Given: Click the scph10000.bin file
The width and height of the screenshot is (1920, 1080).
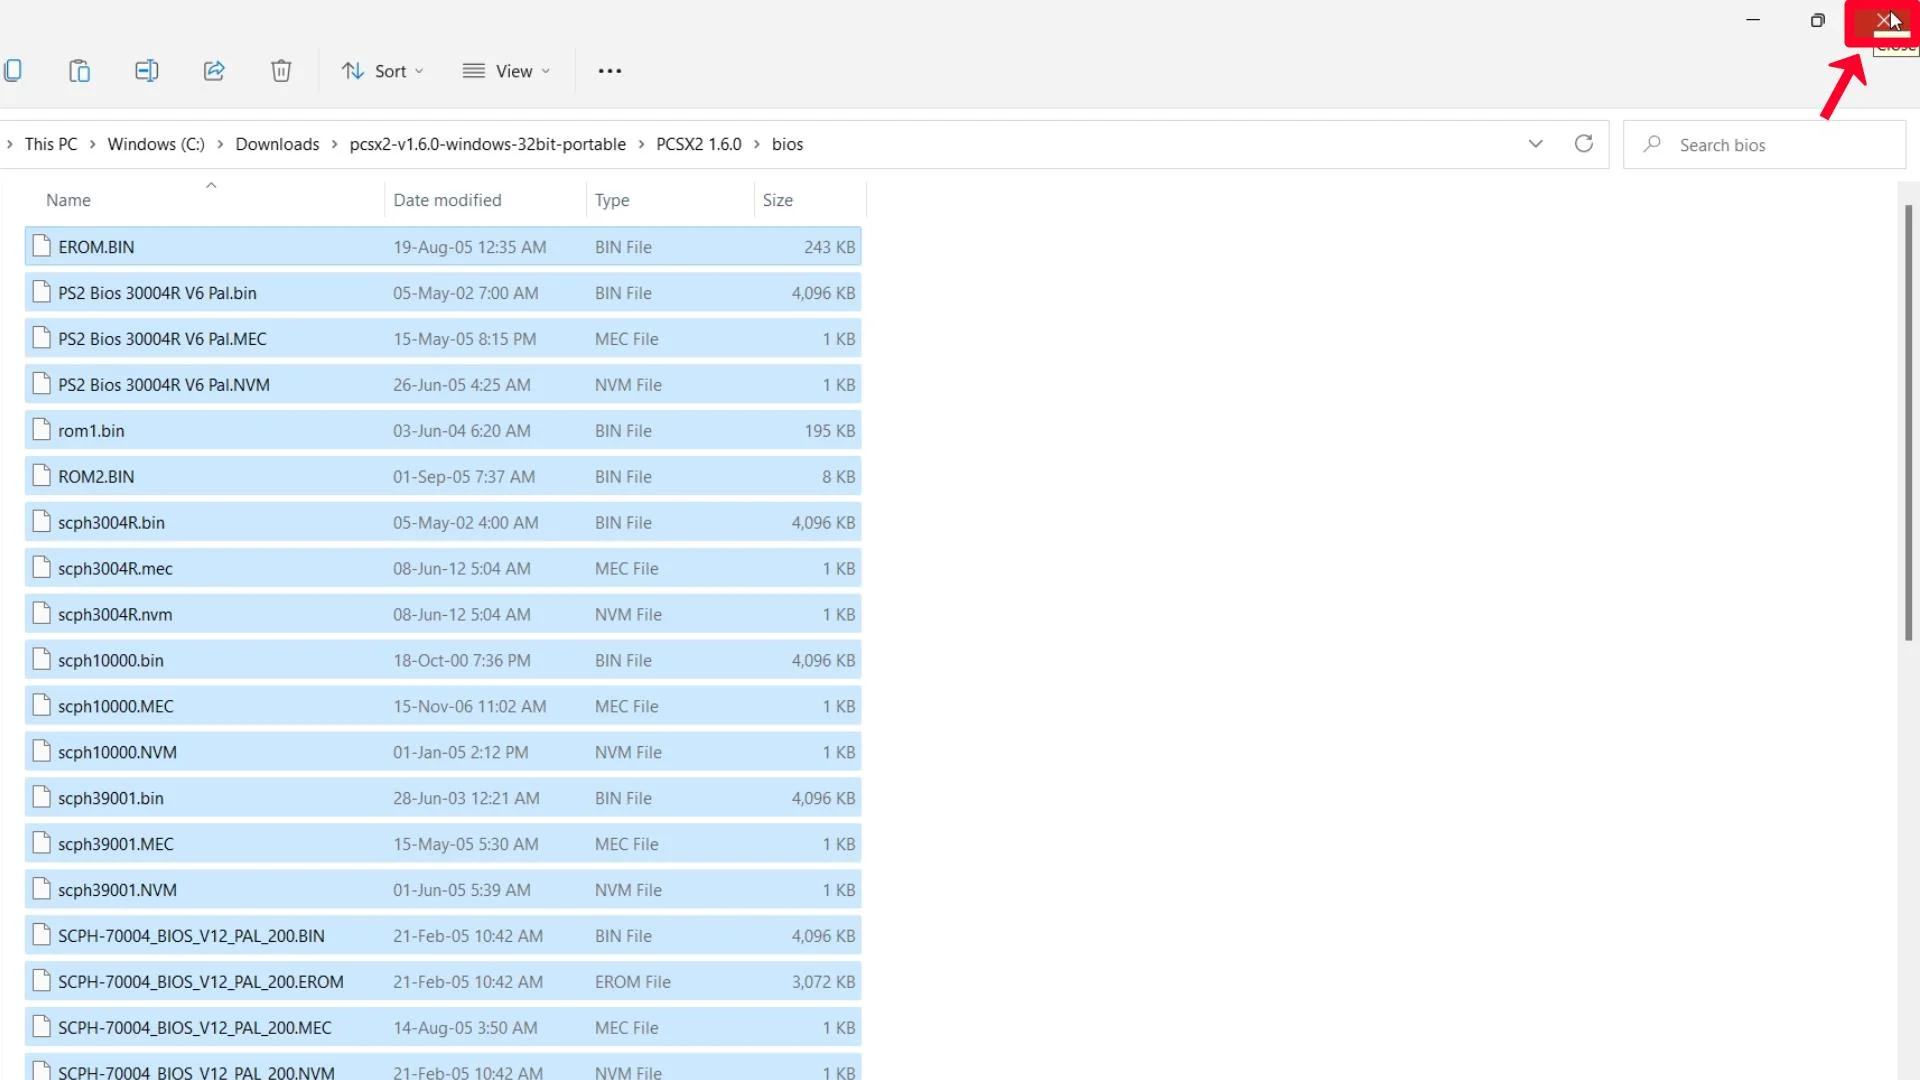Looking at the screenshot, I should point(111,659).
